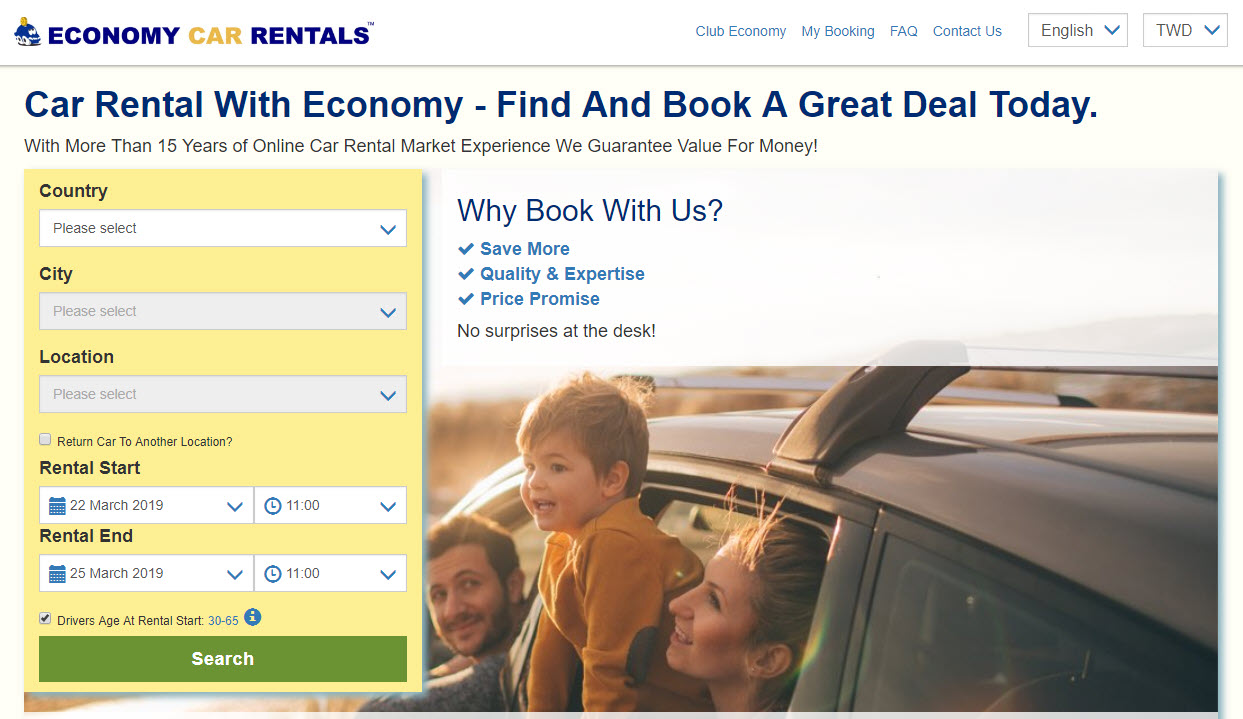Image resolution: width=1243 pixels, height=719 pixels.
Task: Click the Price Promise checkmark icon
Action: [x=465, y=299]
